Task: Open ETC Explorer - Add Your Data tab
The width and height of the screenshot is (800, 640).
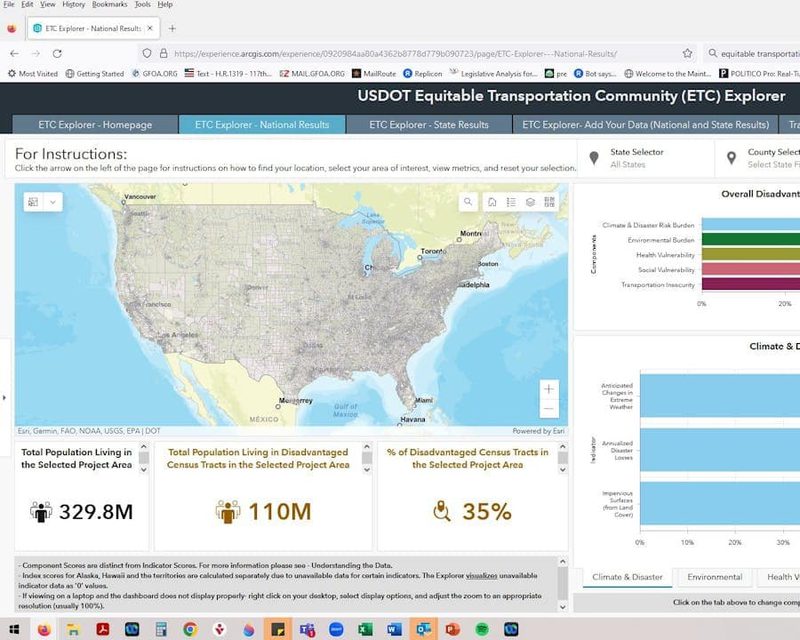Action: click(645, 125)
